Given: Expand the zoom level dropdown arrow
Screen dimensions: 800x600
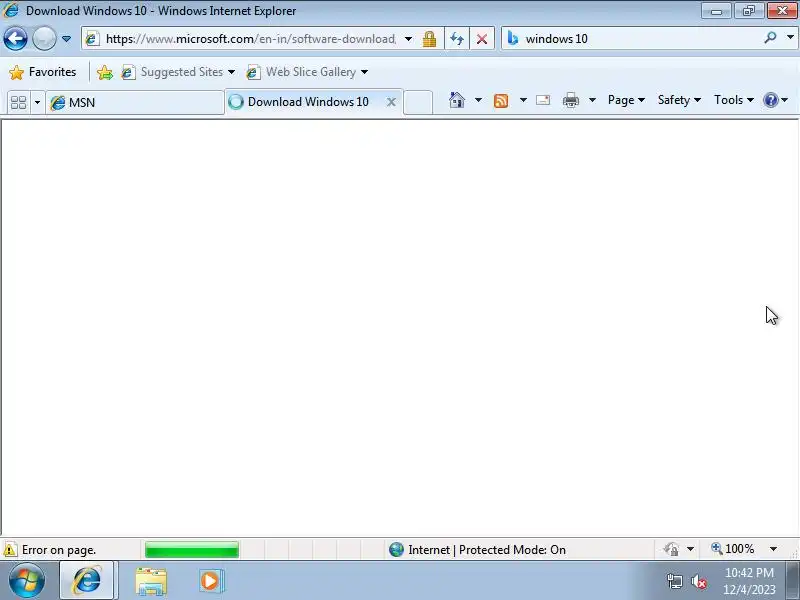Looking at the screenshot, I should point(773,549).
